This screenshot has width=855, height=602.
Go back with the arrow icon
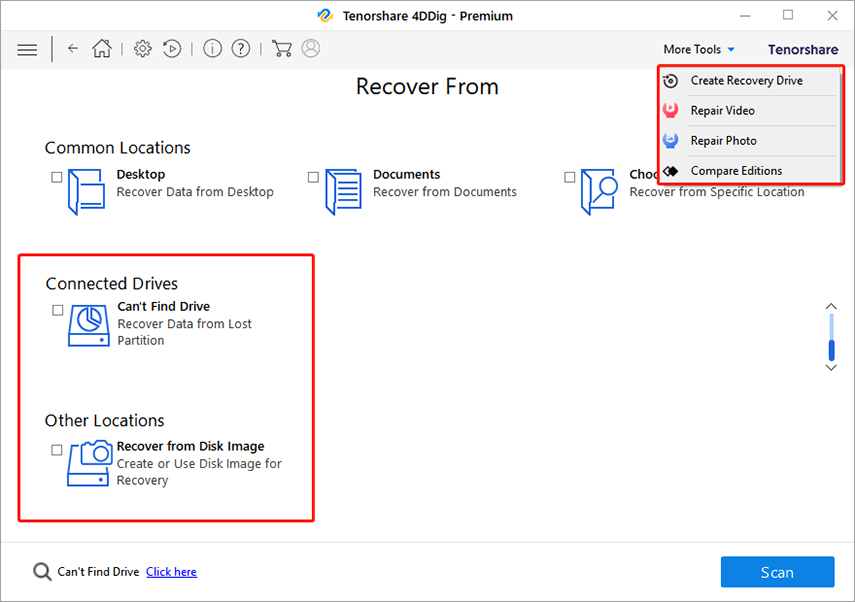click(x=73, y=49)
